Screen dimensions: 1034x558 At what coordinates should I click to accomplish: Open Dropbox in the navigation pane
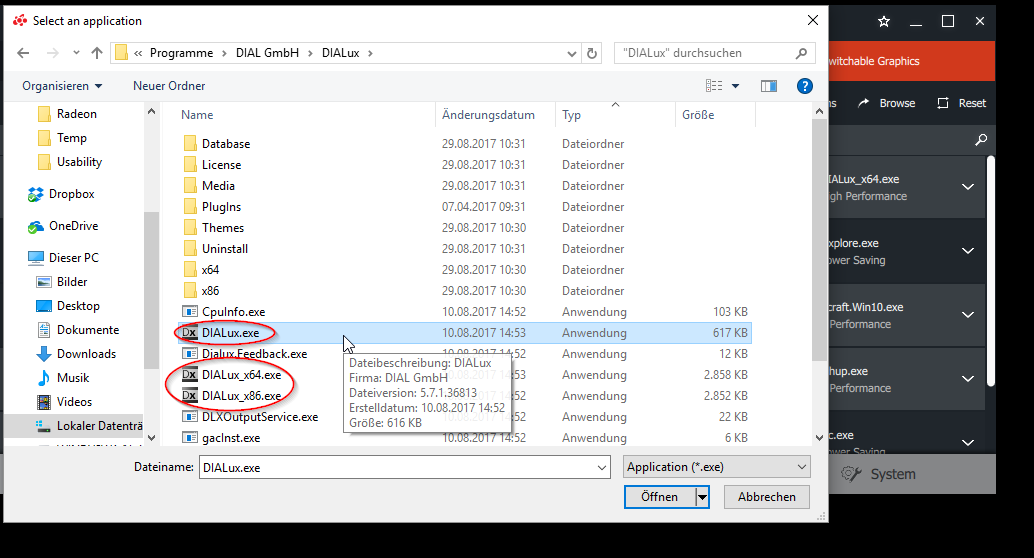(x=61, y=194)
